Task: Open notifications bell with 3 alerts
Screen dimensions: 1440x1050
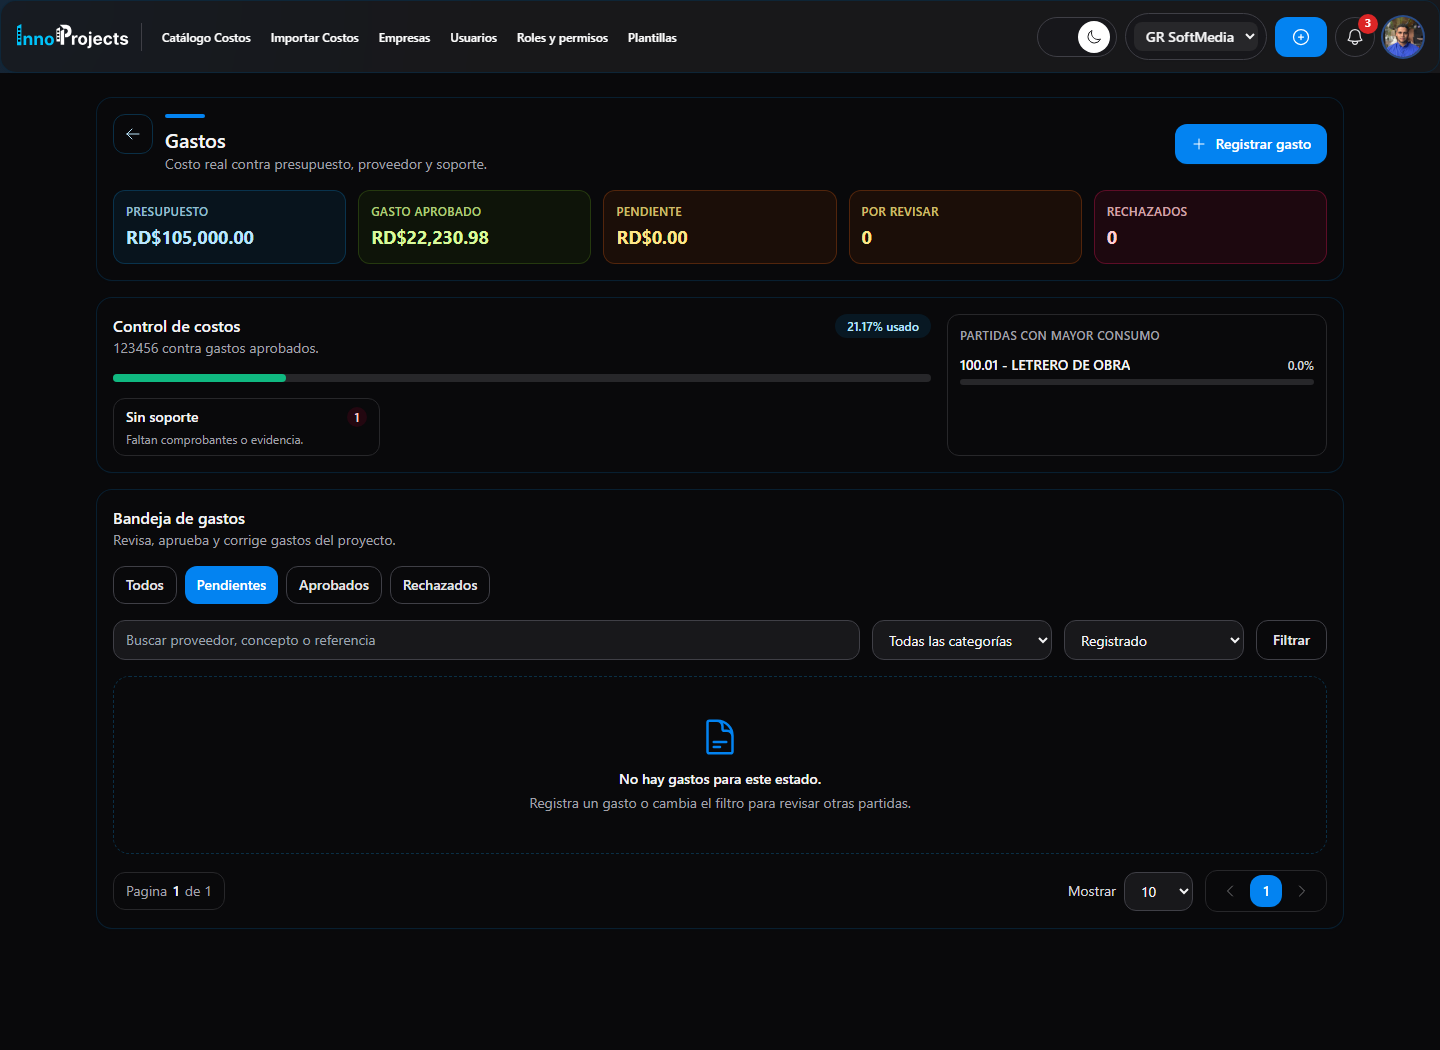Action: [1355, 37]
